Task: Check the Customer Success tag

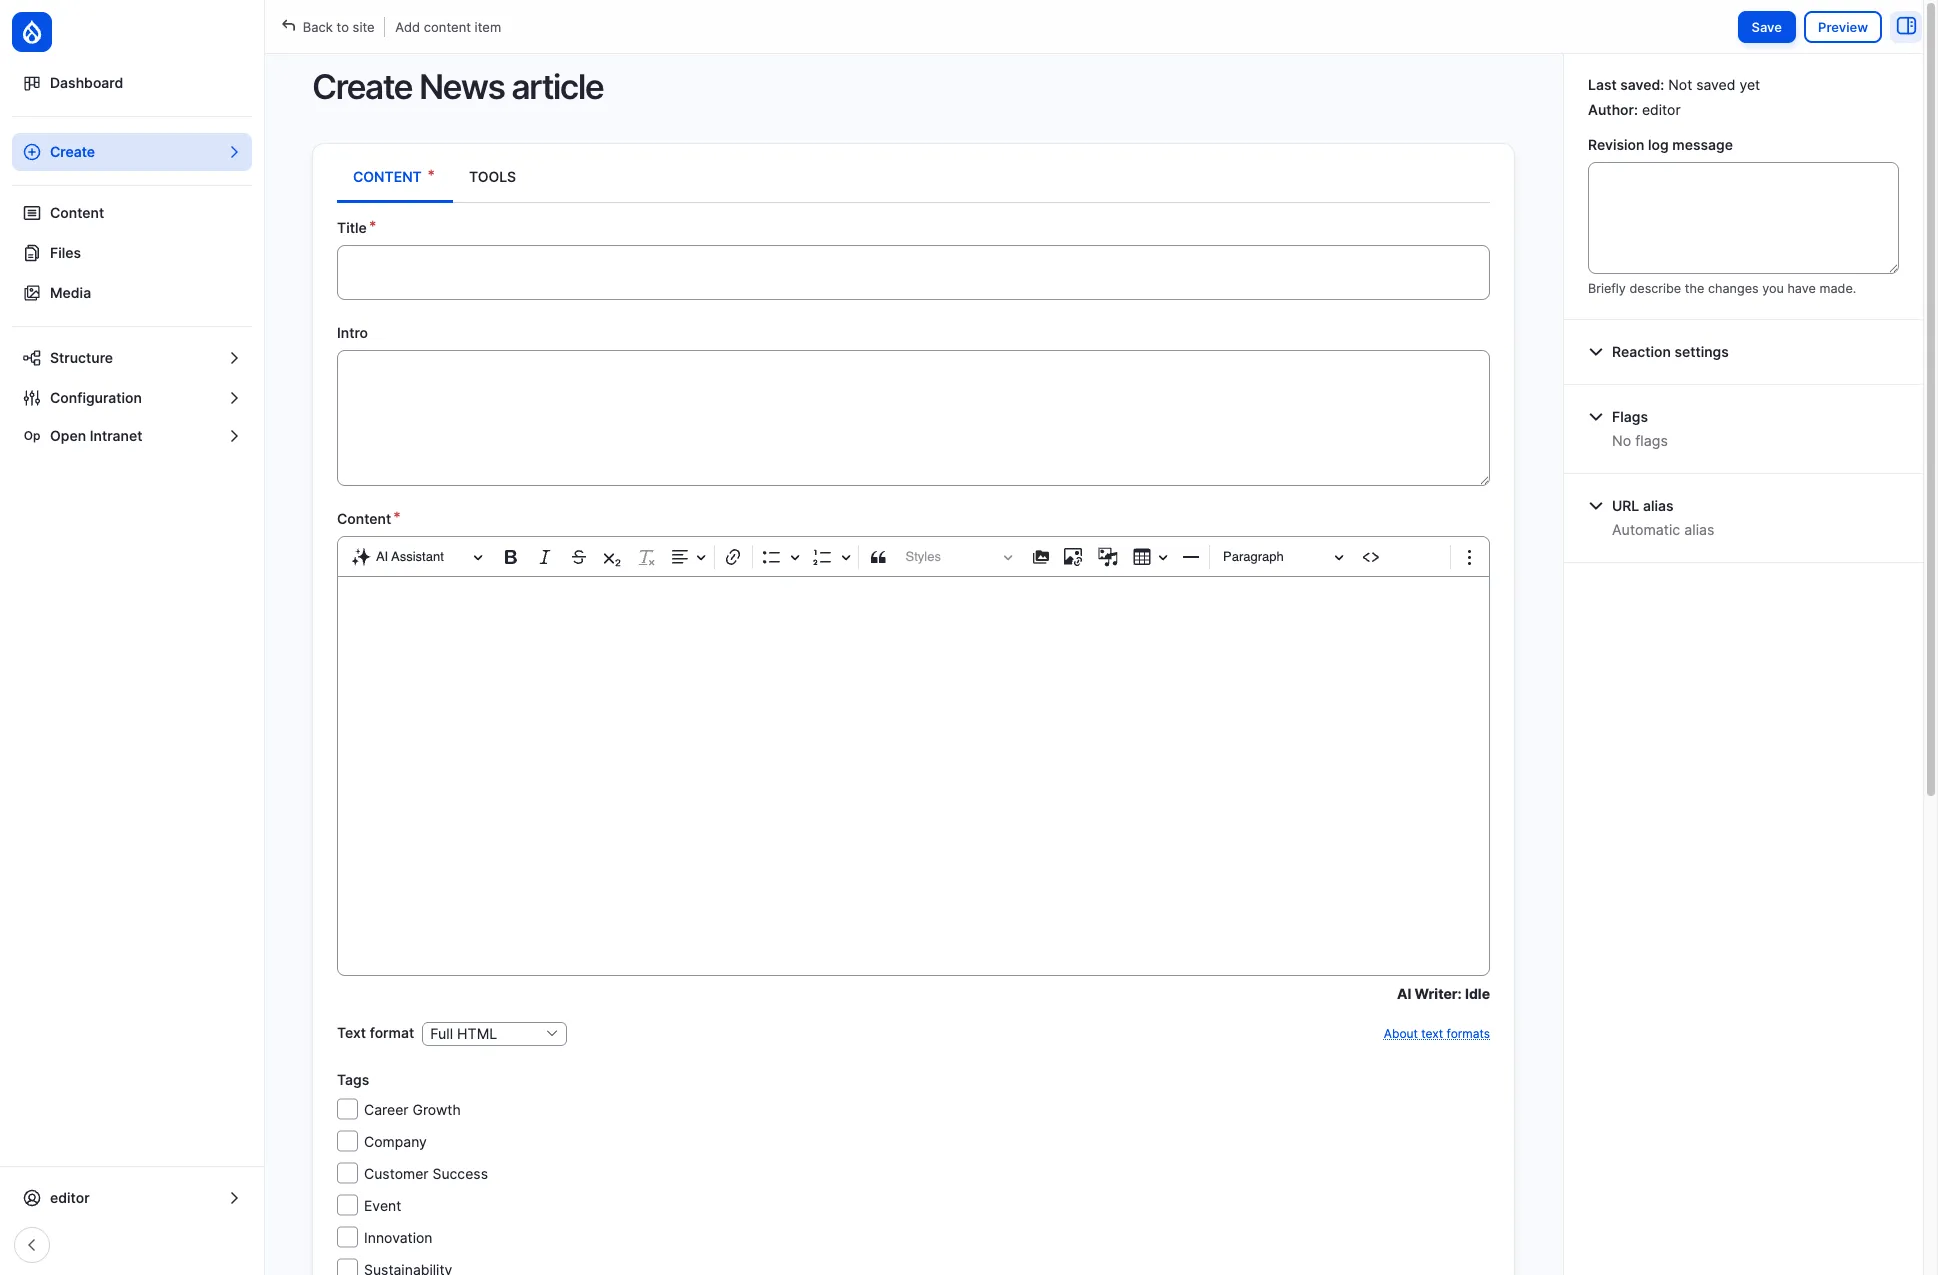Action: (x=347, y=1173)
